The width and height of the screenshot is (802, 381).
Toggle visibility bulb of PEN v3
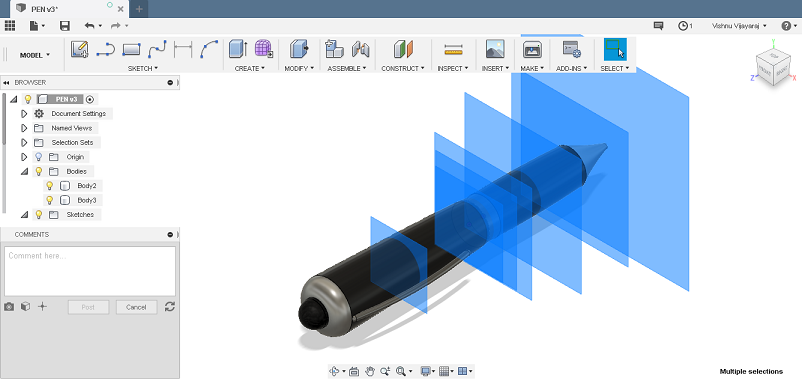(x=28, y=99)
